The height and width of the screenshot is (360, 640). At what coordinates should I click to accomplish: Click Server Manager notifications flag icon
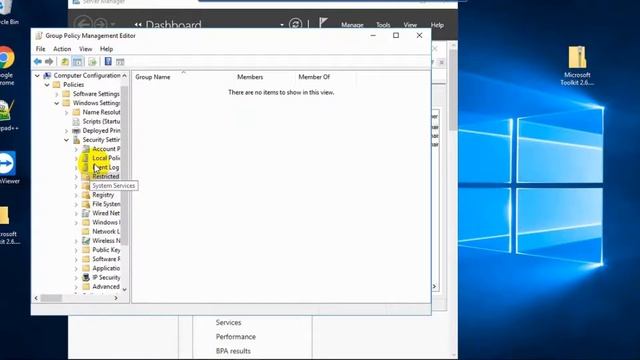pos(323,23)
